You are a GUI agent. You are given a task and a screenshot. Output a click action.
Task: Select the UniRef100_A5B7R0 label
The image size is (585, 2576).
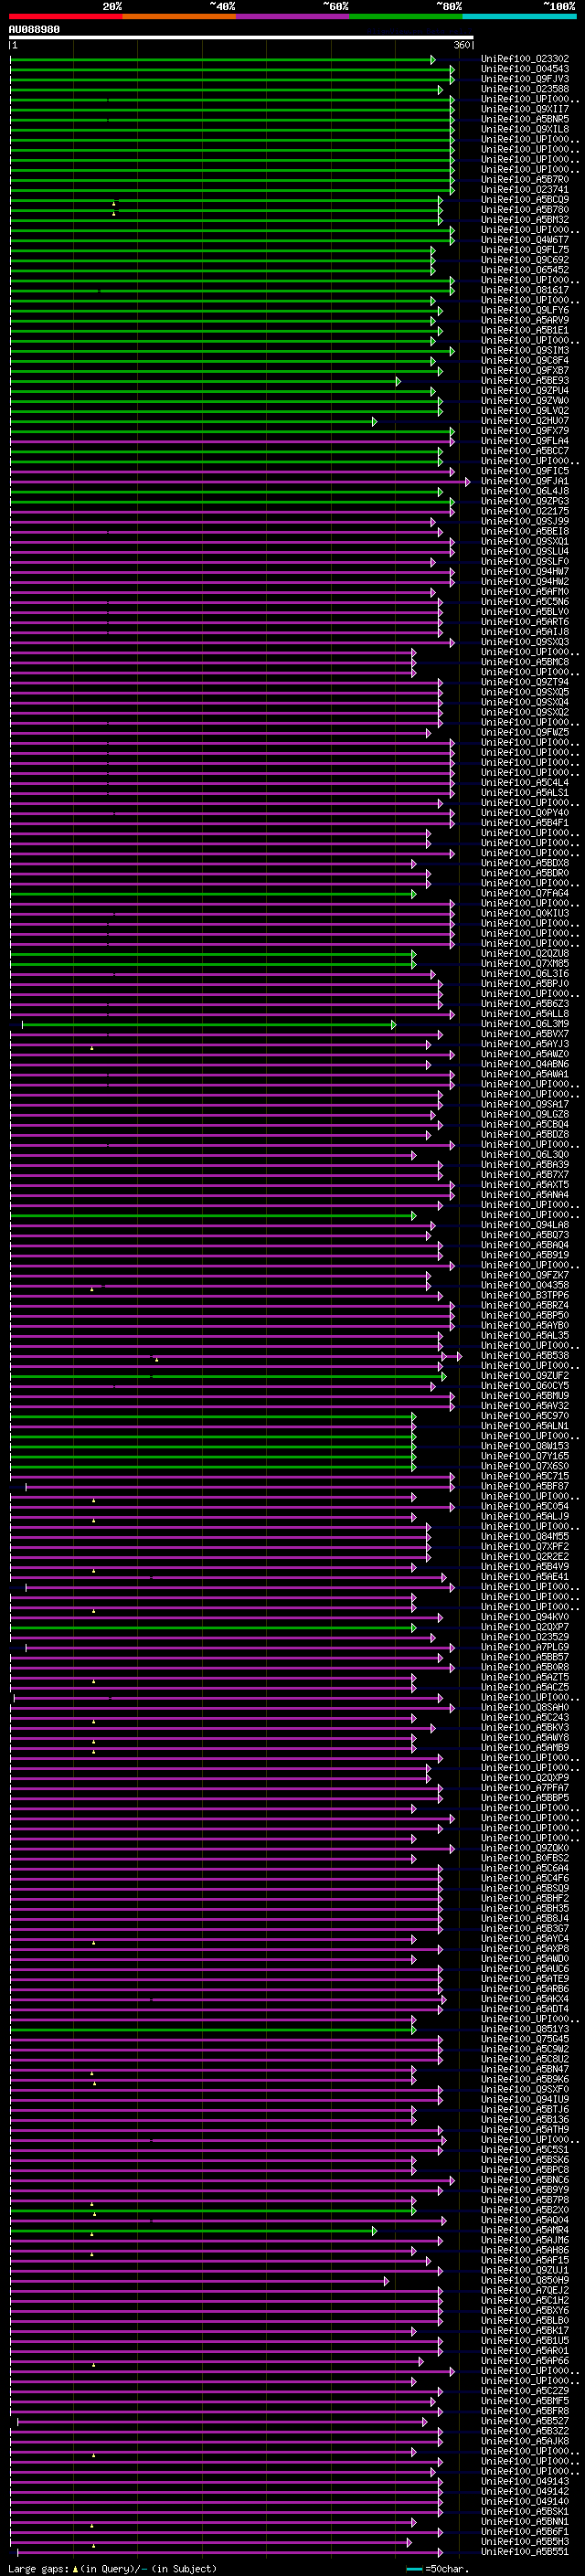(525, 181)
